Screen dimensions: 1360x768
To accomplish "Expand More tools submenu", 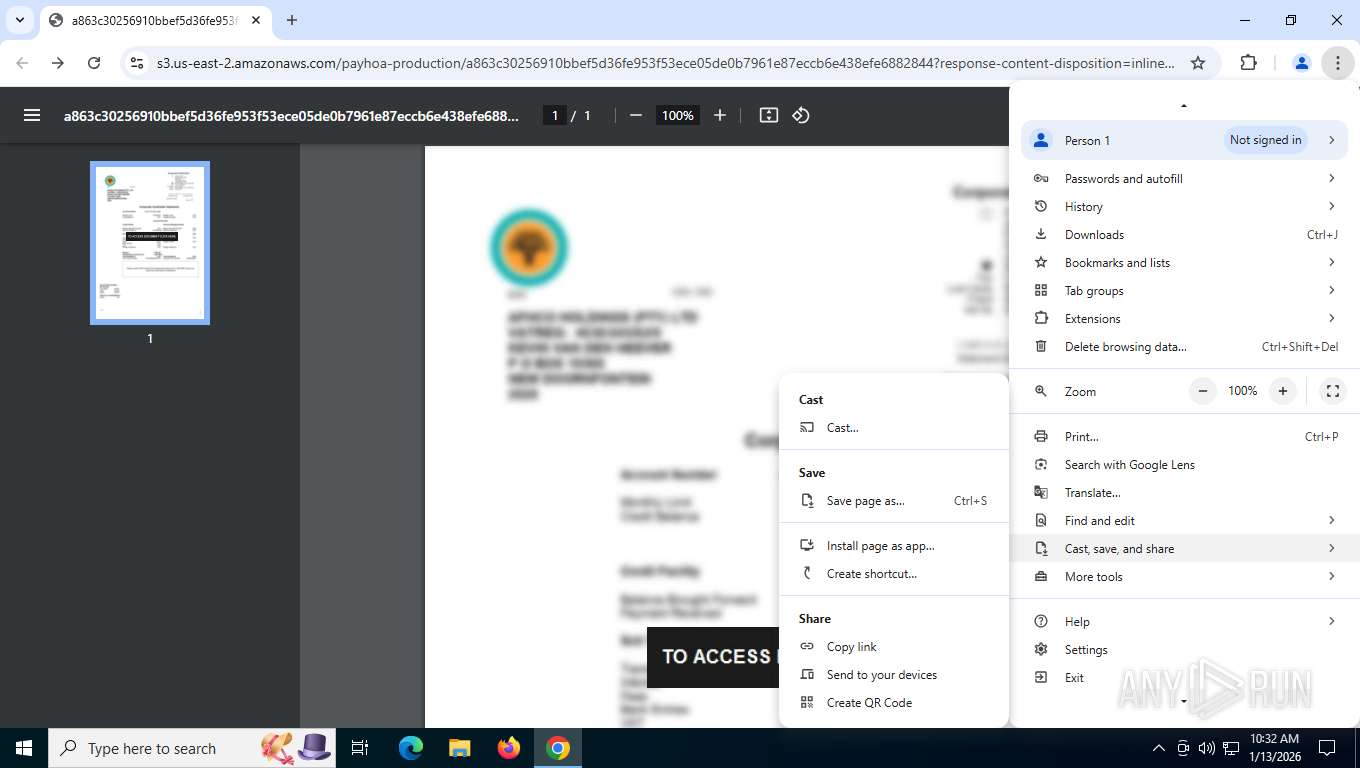I will (x=1184, y=577).
